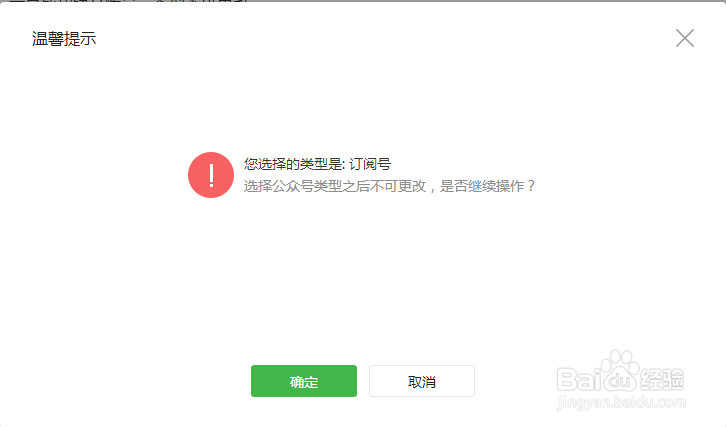Click the 经验 characters in the watermark

click(x=662, y=379)
